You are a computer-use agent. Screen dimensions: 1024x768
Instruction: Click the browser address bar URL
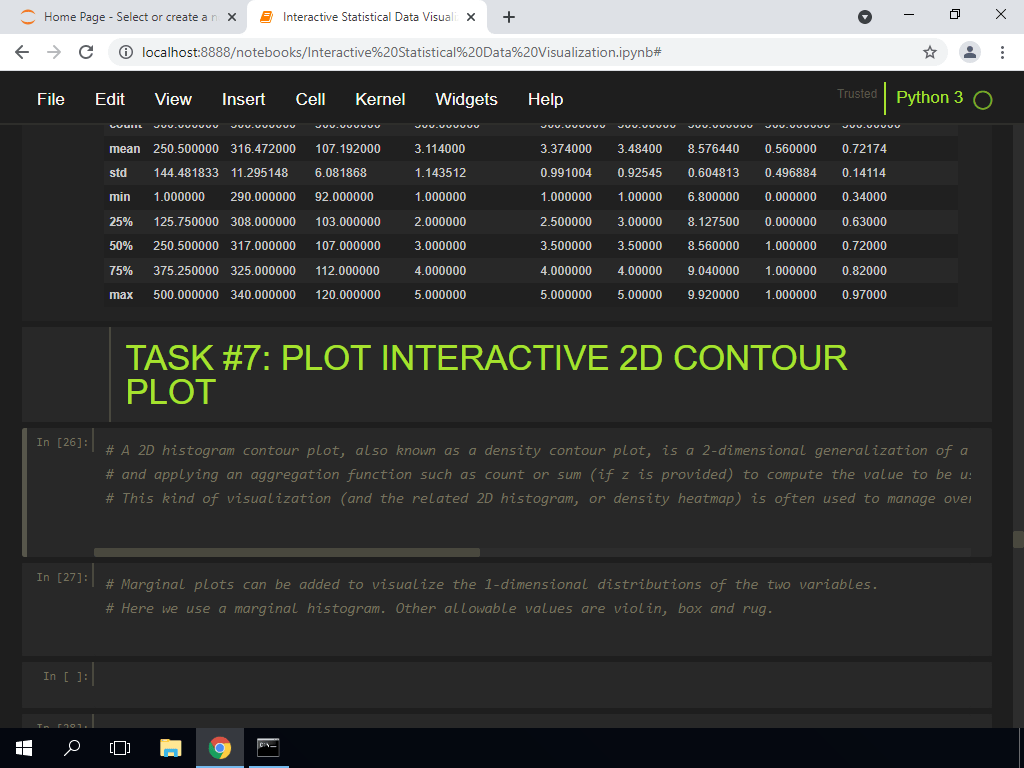pos(402,52)
